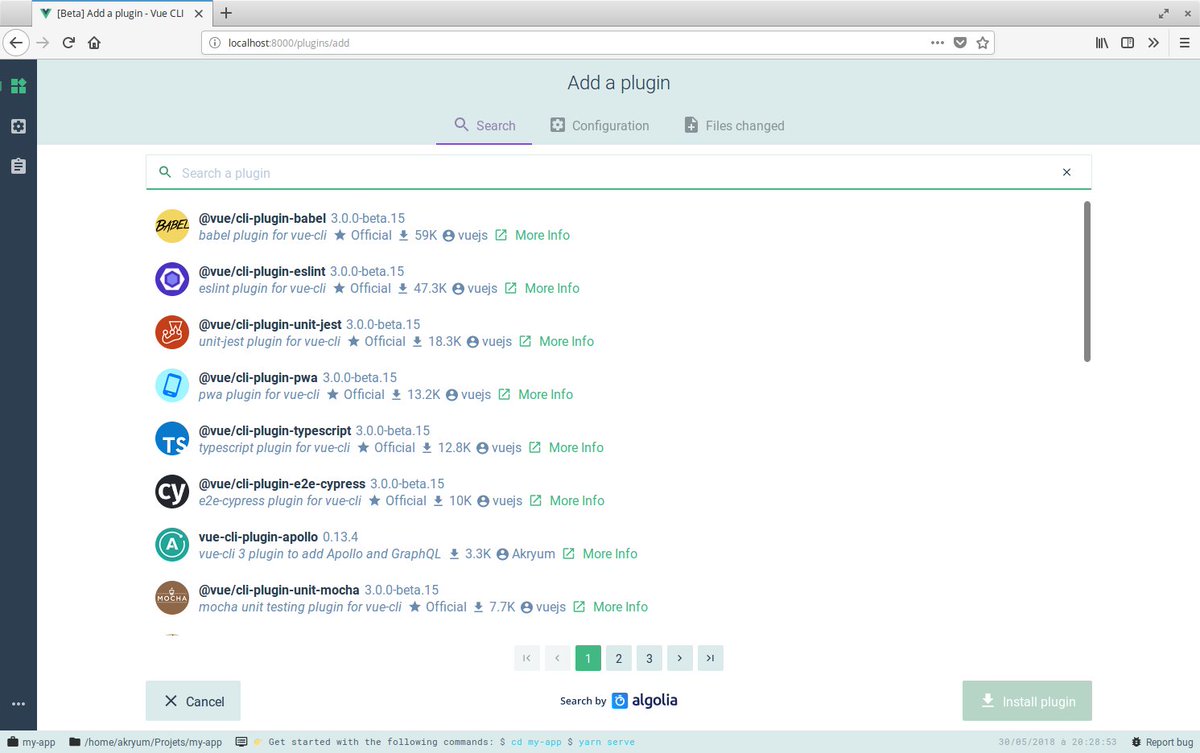Reload the page in browser
The width and height of the screenshot is (1200, 753).
coord(69,43)
